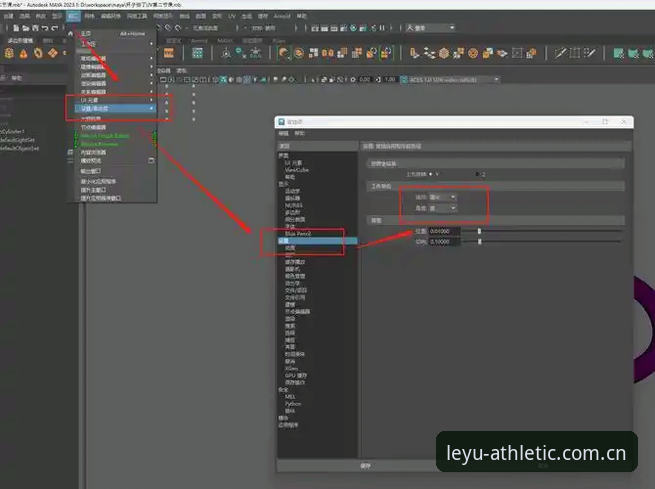Click the orange sphere-like mesh shelf icon

pyautogui.click(x=444, y=53)
